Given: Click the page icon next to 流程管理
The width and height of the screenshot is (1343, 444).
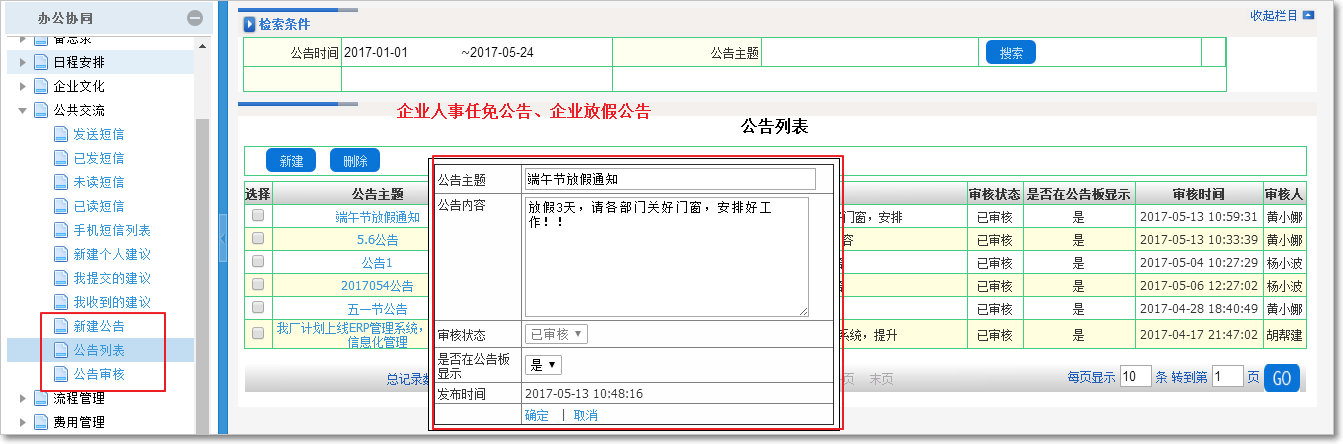Looking at the screenshot, I should [41, 398].
